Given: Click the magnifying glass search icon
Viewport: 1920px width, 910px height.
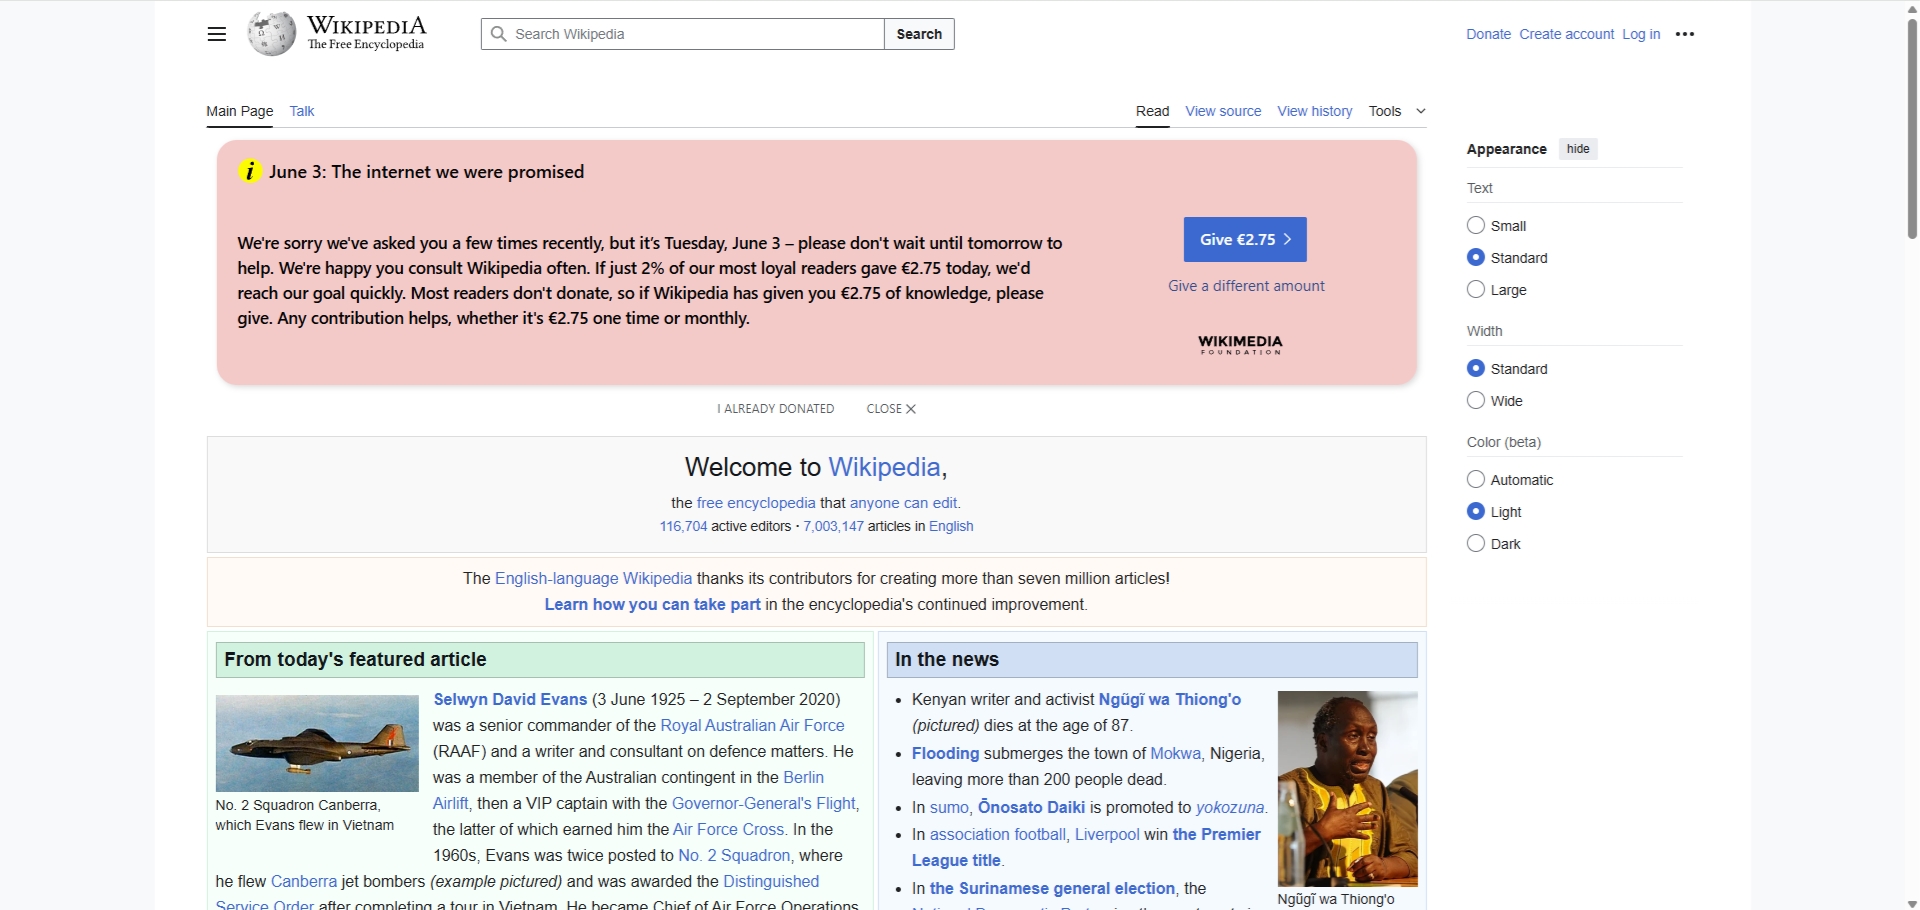Looking at the screenshot, I should click(498, 34).
